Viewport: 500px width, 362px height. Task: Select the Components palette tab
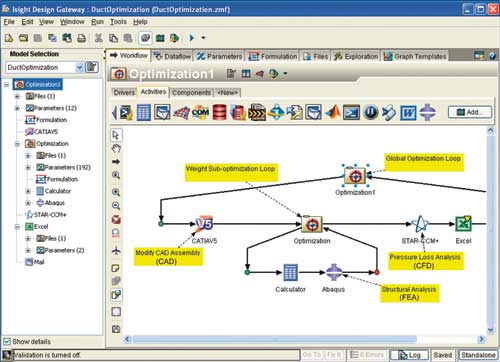(x=191, y=92)
